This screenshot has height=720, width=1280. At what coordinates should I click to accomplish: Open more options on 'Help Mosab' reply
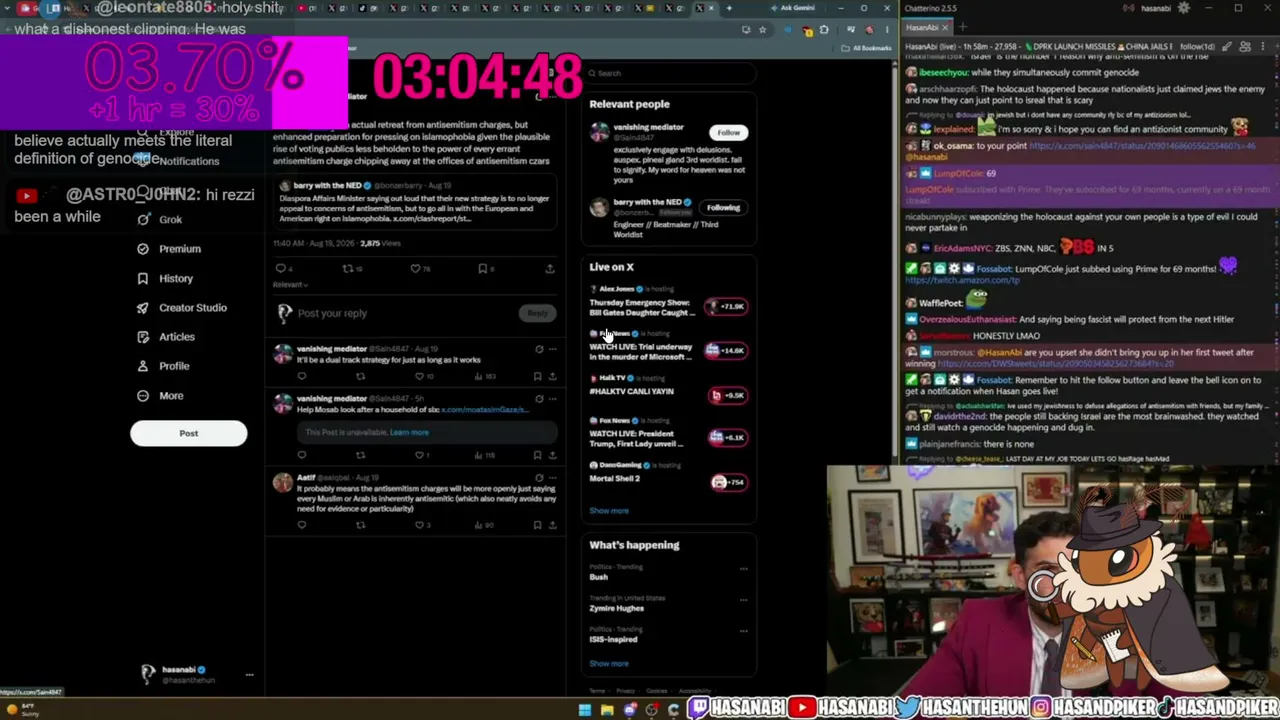click(x=551, y=399)
